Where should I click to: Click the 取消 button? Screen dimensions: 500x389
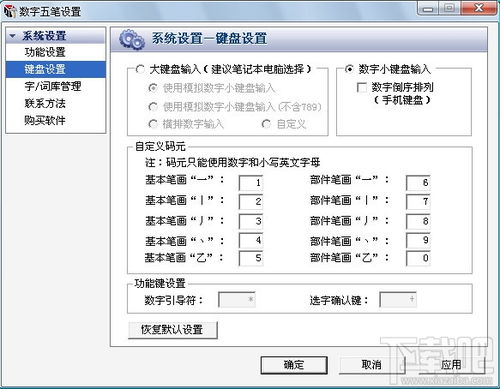(x=372, y=365)
